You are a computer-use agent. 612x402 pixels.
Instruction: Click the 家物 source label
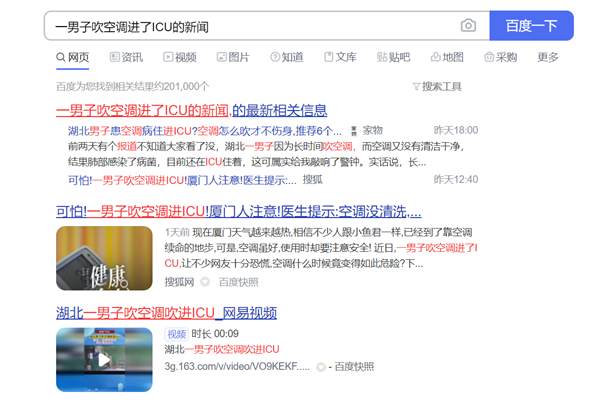373,130
